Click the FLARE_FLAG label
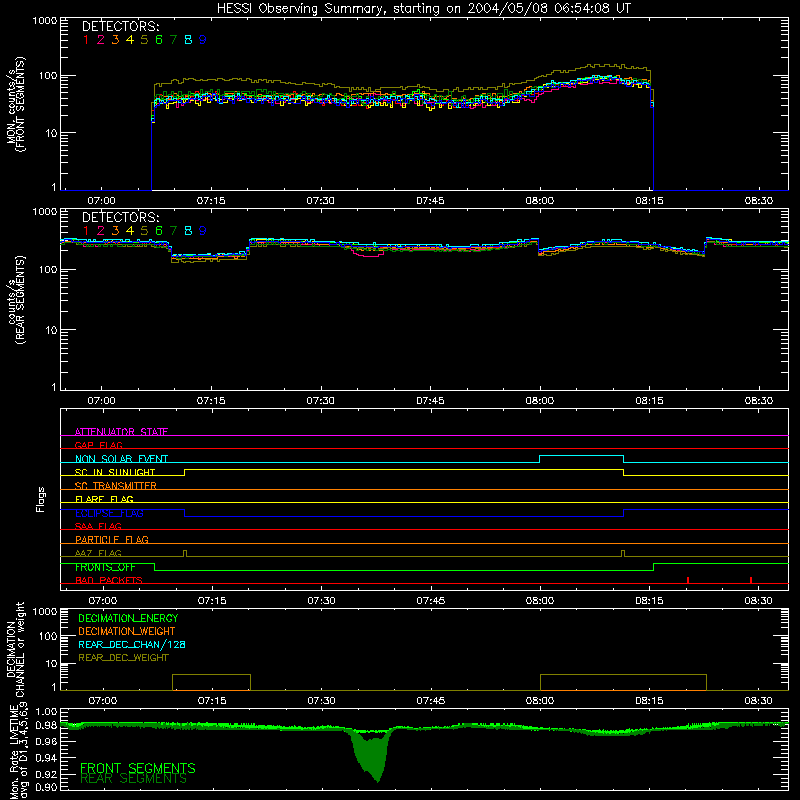 pos(104,499)
